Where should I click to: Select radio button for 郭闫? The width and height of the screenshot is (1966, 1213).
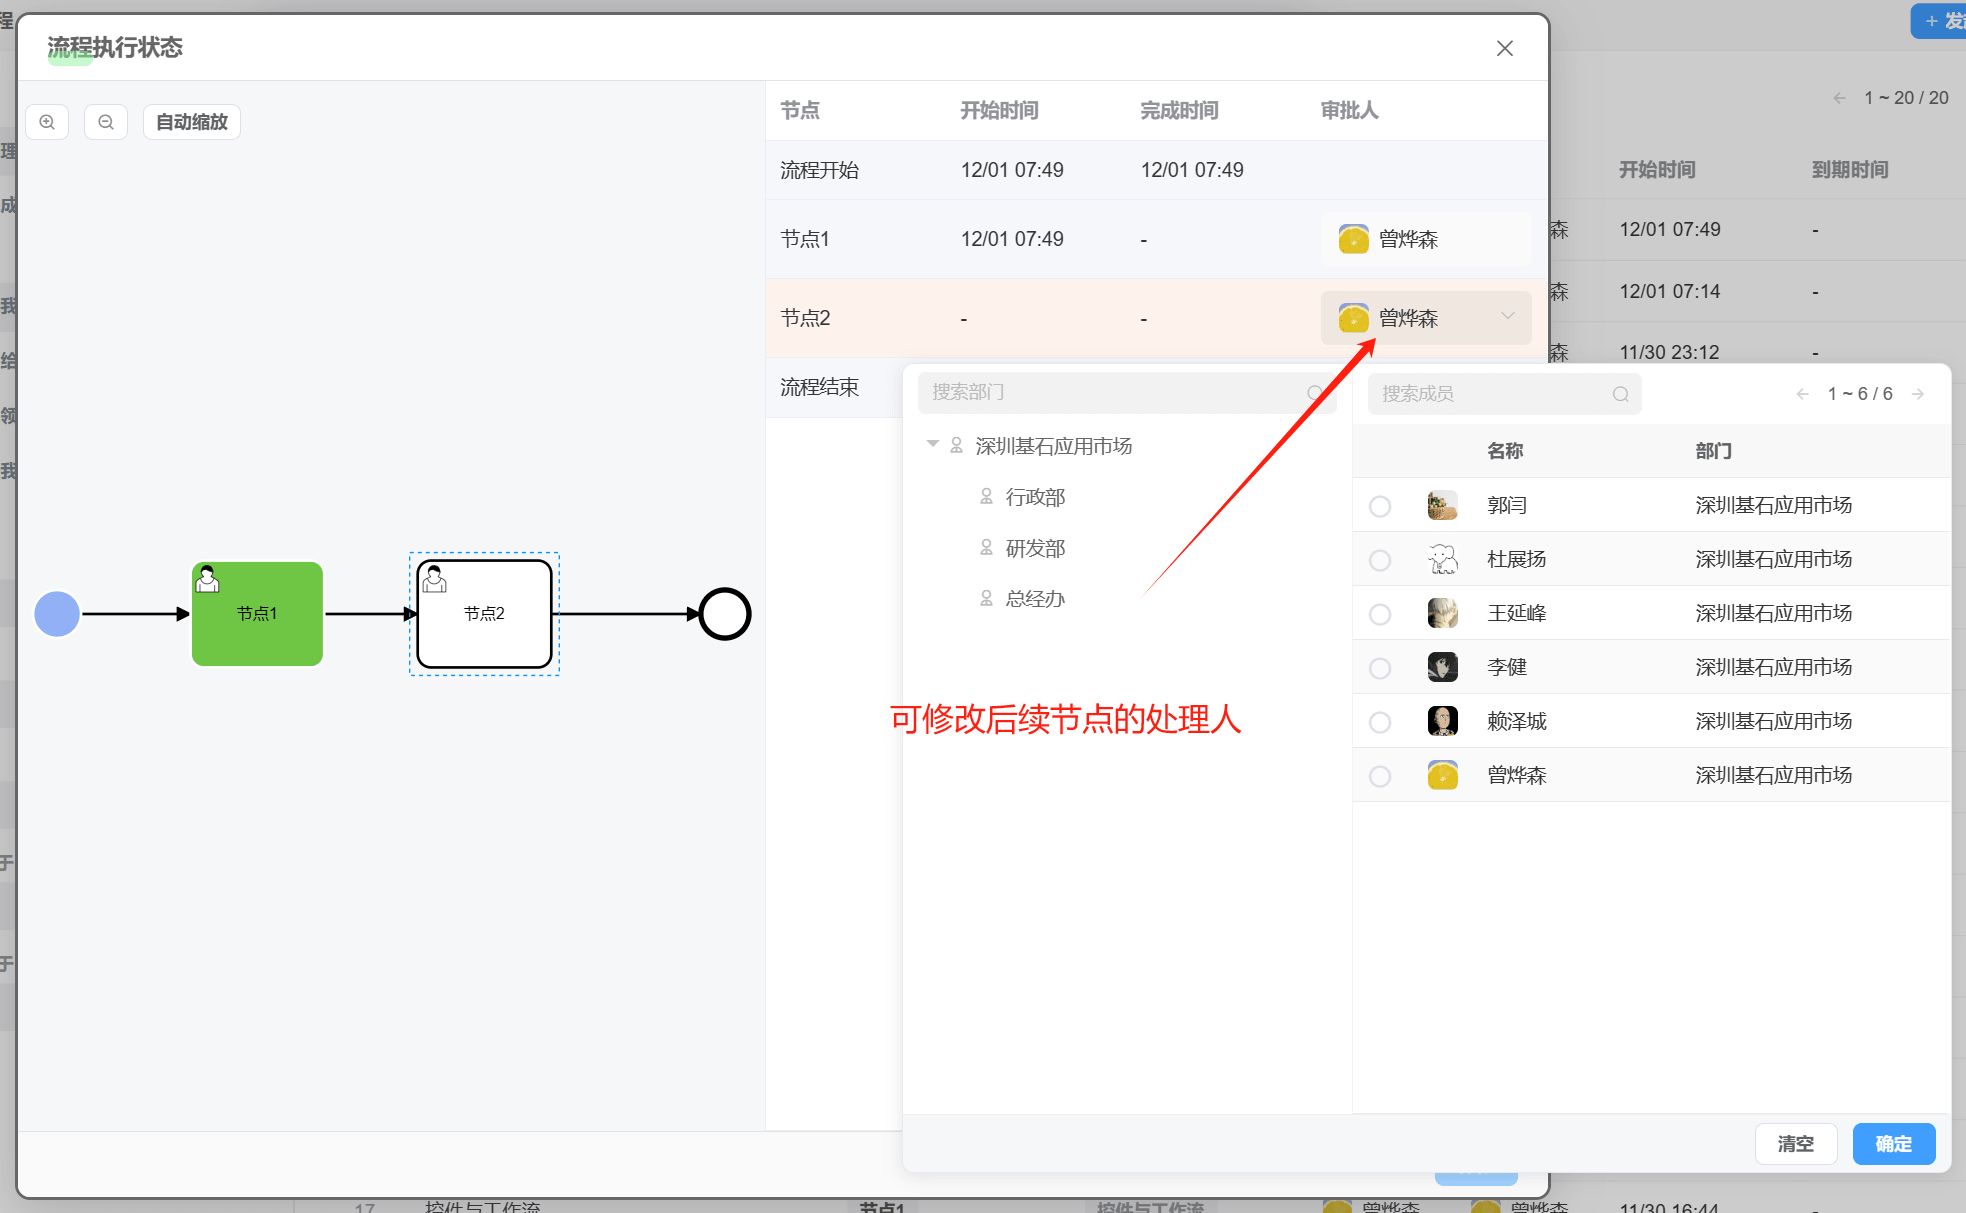point(1380,506)
